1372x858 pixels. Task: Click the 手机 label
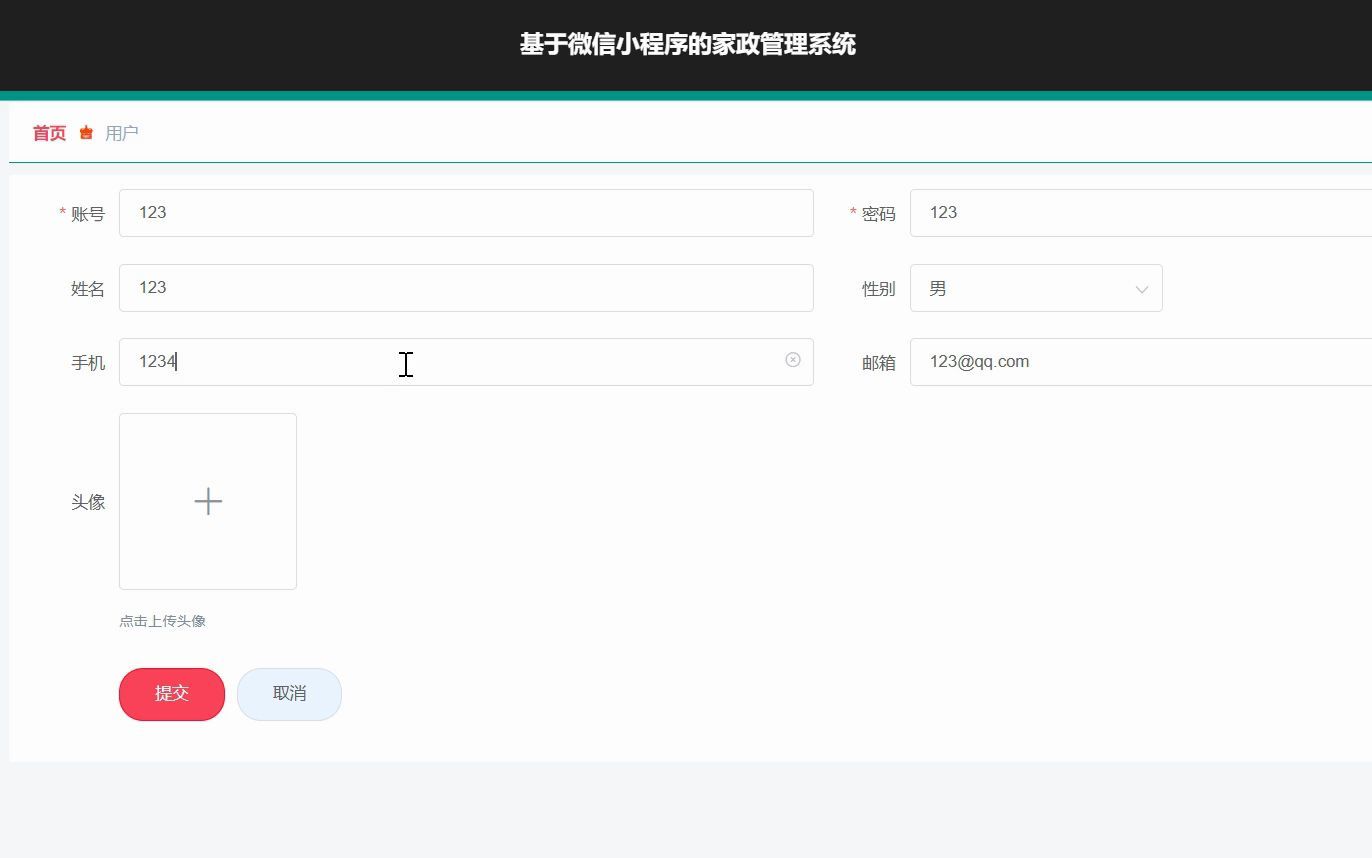point(88,363)
